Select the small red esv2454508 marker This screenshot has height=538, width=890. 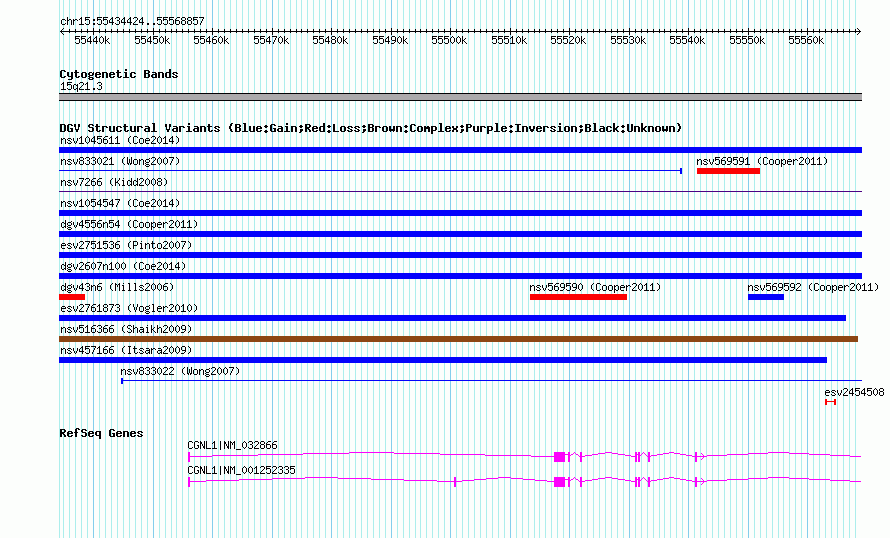(830, 402)
